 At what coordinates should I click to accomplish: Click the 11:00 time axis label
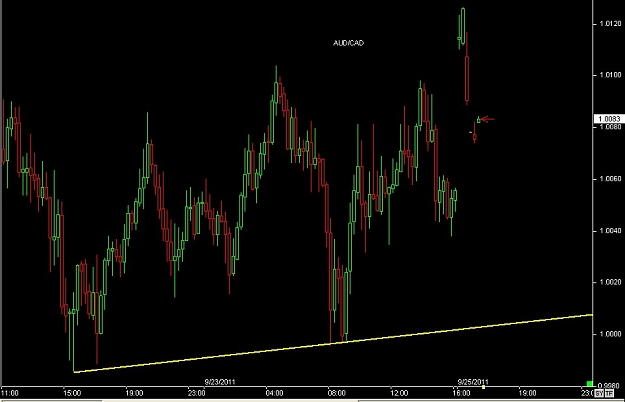click(10, 393)
